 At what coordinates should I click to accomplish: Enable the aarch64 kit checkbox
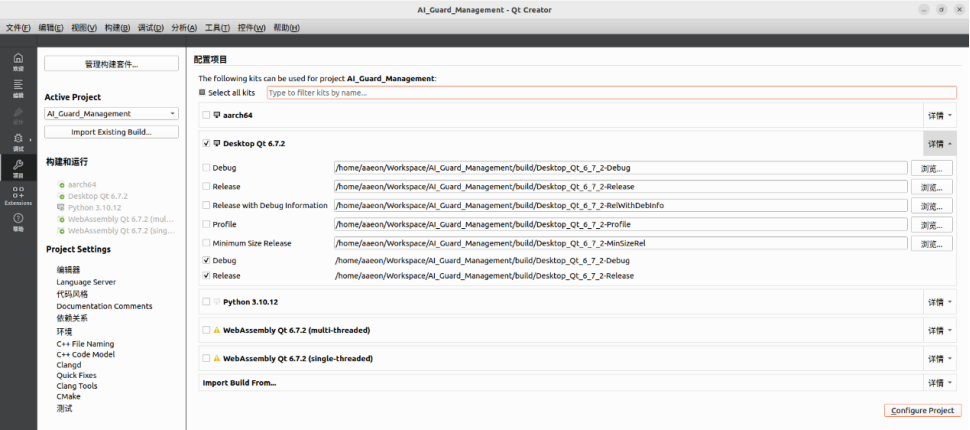[206, 115]
